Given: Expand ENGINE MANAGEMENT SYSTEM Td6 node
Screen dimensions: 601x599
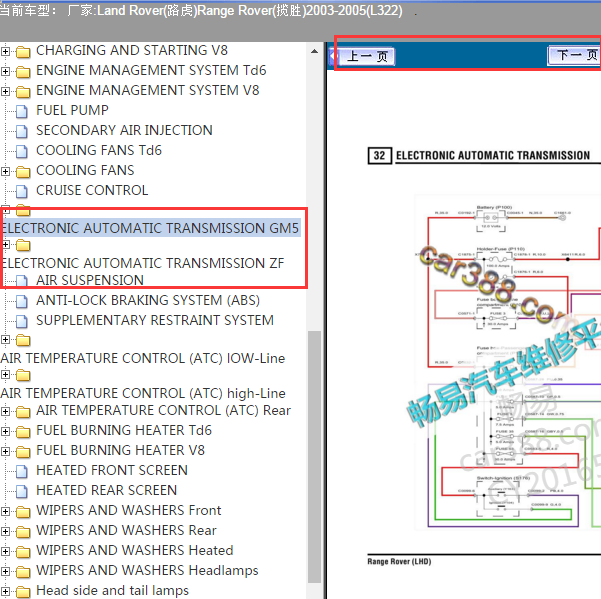Looking at the screenshot, I should pos(5,71).
